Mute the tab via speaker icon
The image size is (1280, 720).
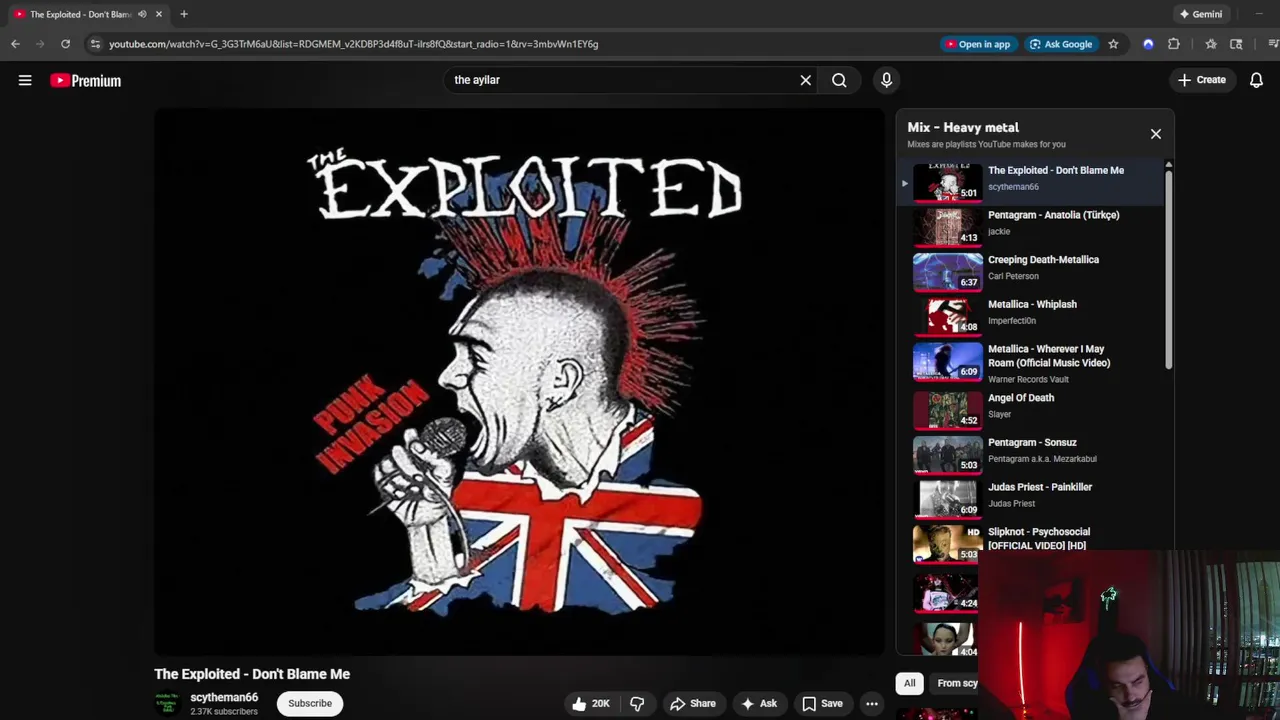click(x=142, y=14)
